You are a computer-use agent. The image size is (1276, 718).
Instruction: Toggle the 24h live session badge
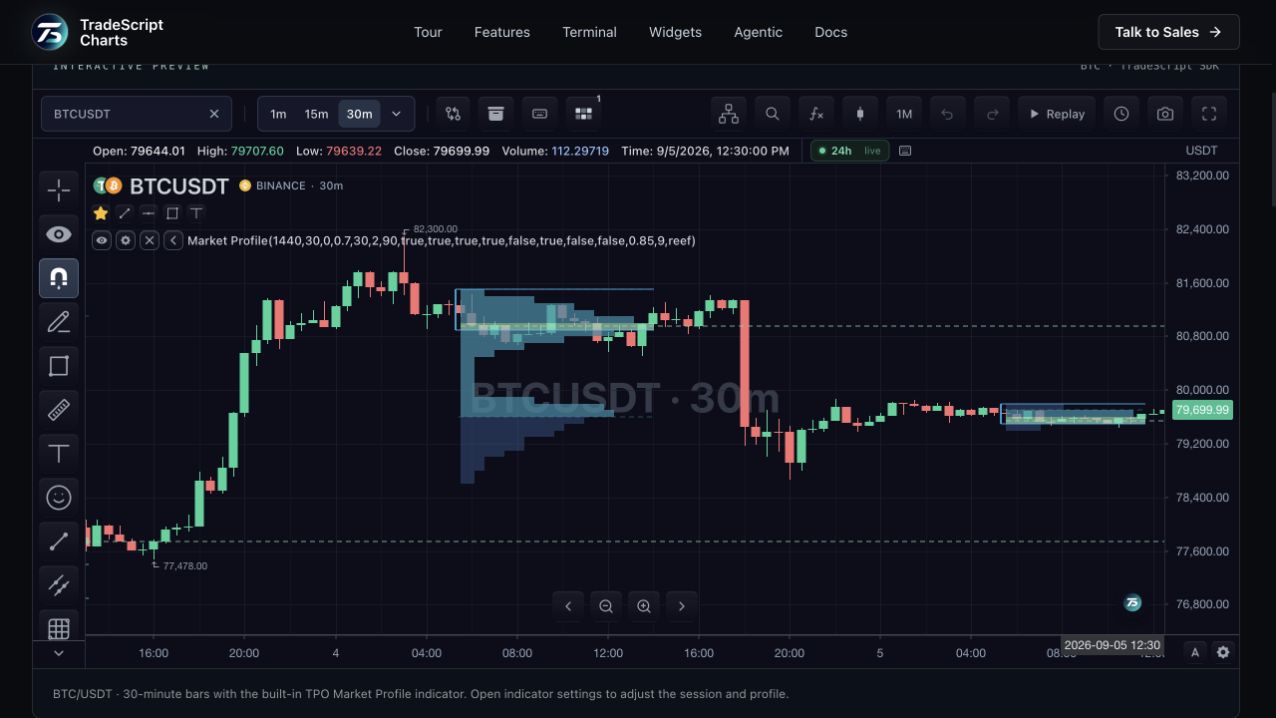click(850, 151)
